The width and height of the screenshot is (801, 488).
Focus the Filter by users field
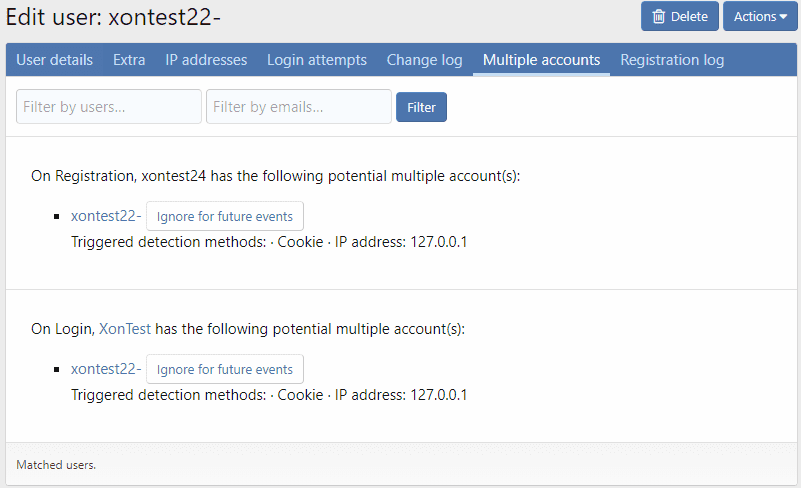(x=109, y=107)
